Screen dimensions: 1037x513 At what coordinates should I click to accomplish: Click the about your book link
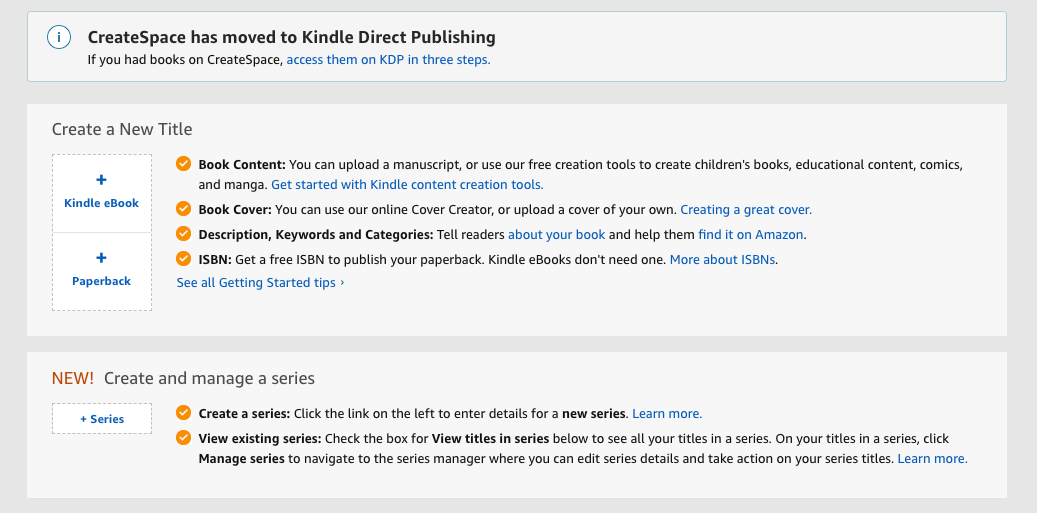click(556, 235)
